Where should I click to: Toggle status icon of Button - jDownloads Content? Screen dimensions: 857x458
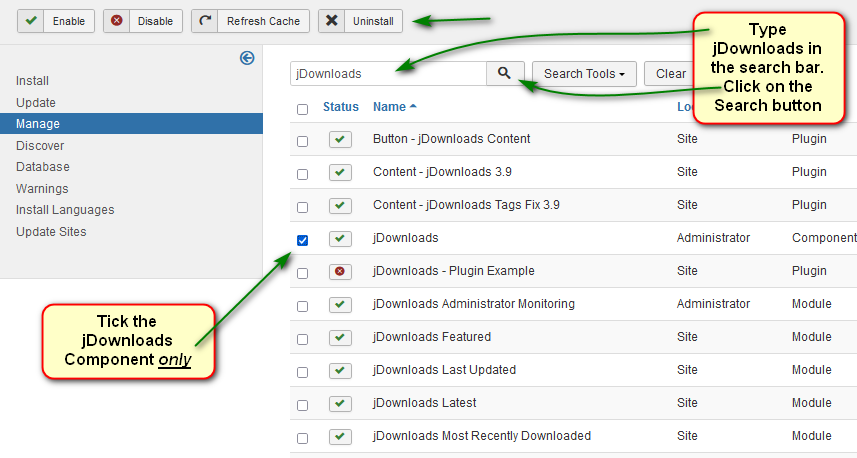click(x=340, y=139)
